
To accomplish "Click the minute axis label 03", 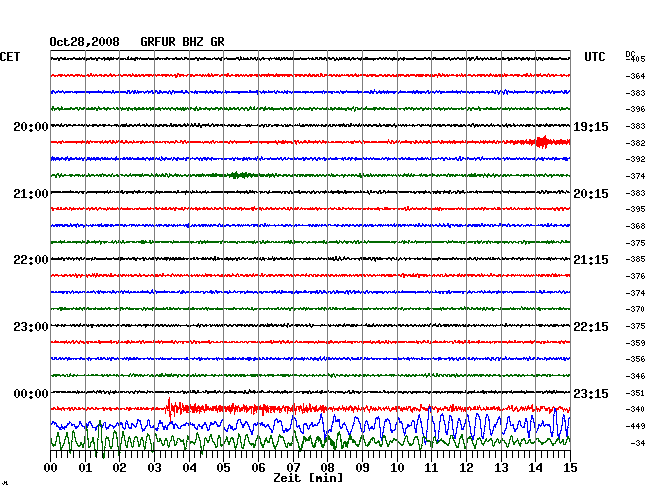I will 154,468.
